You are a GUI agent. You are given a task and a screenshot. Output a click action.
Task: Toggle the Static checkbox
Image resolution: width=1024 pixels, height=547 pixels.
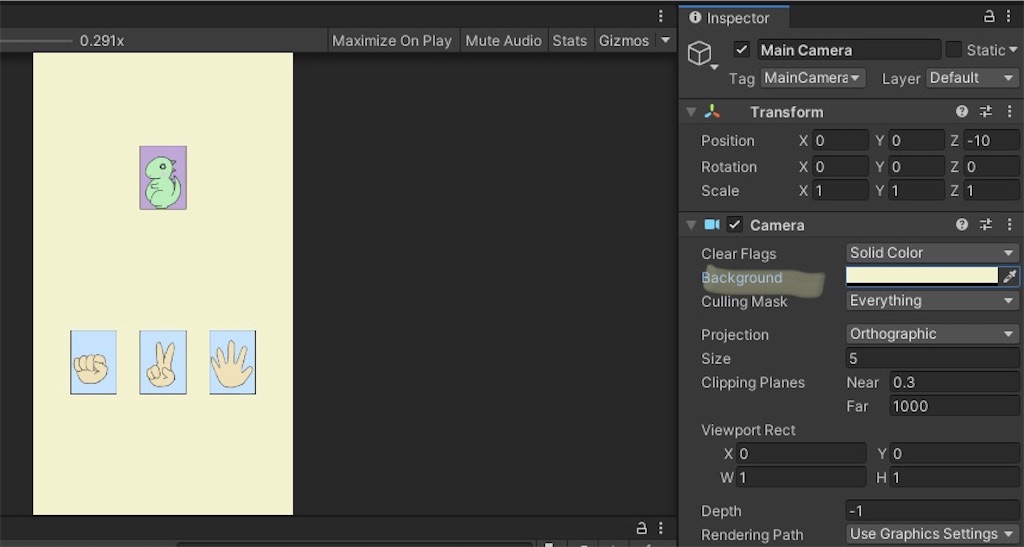(953, 50)
